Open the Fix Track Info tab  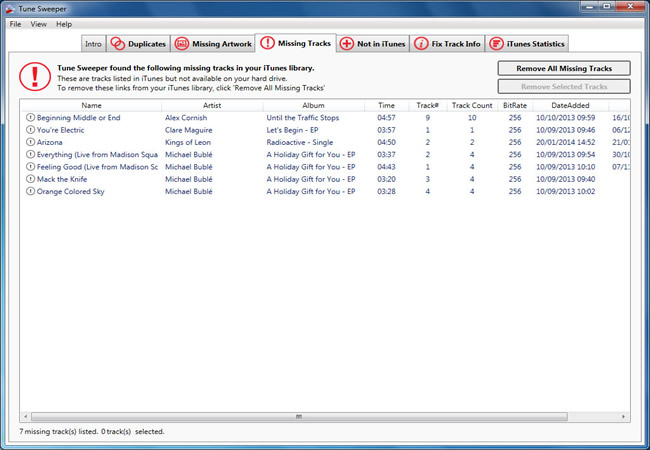point(447,44)
